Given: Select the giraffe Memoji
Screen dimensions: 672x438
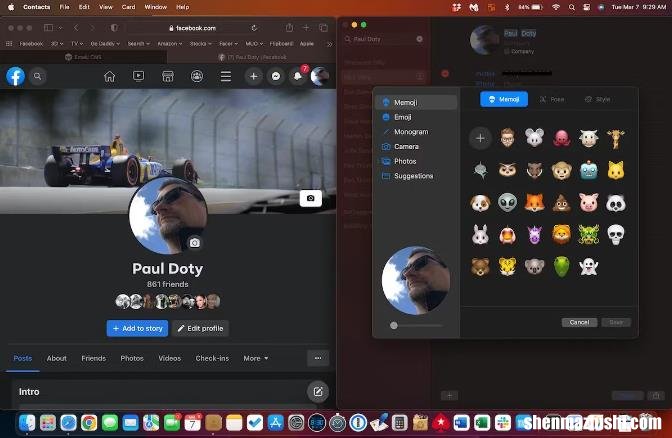Looking at the screenshot, I should (x=615, y=139).
